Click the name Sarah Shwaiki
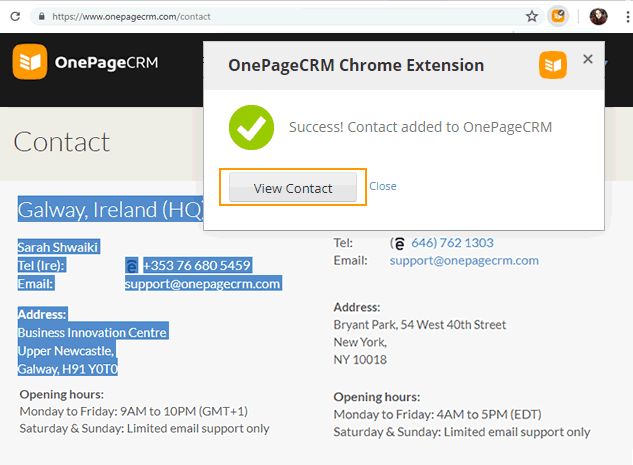Viewport: 633px width, 465px height. pyautogui.click(x=58, y=247)
